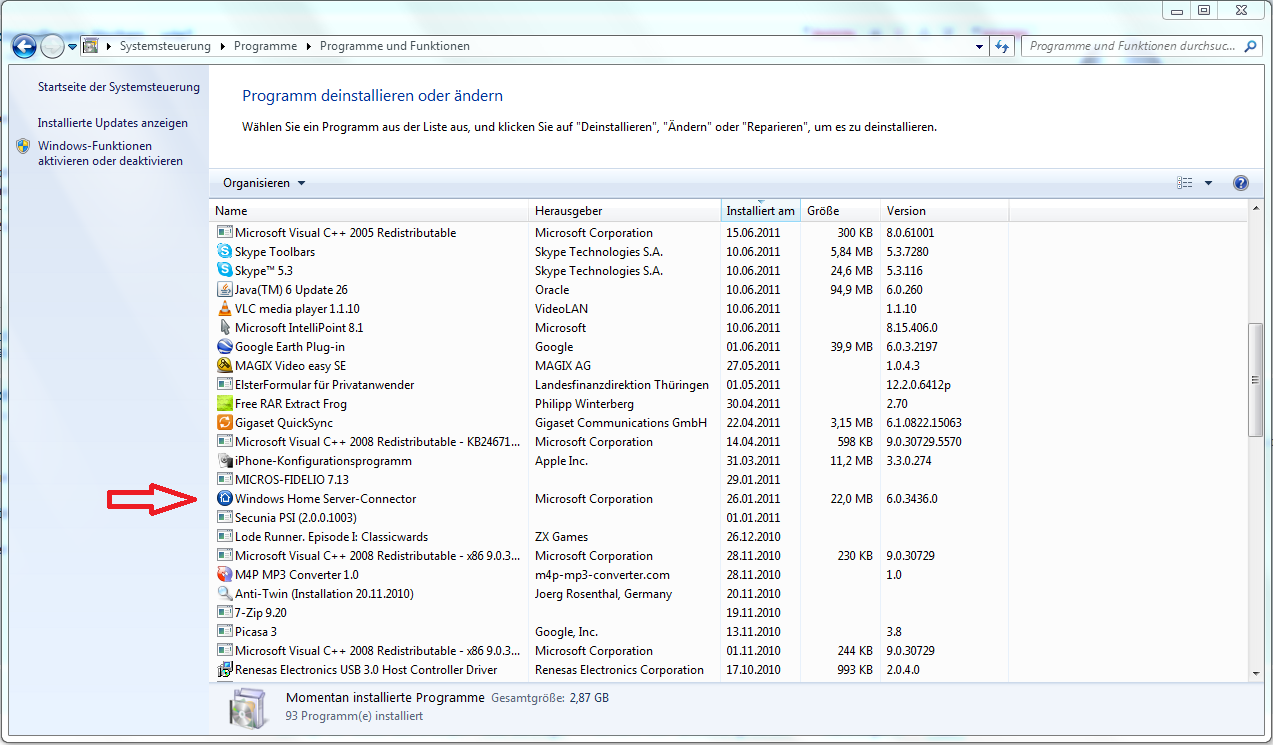Click the Skype 5.3 icon

click(x=225, y=271)
